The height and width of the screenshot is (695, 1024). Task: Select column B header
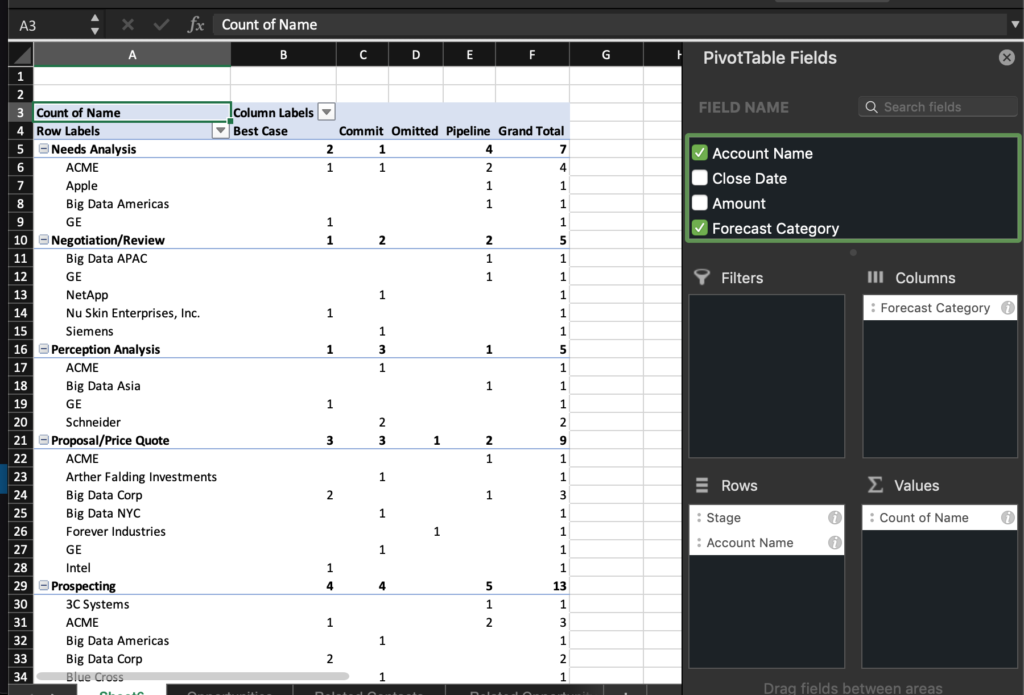[283, 55]
